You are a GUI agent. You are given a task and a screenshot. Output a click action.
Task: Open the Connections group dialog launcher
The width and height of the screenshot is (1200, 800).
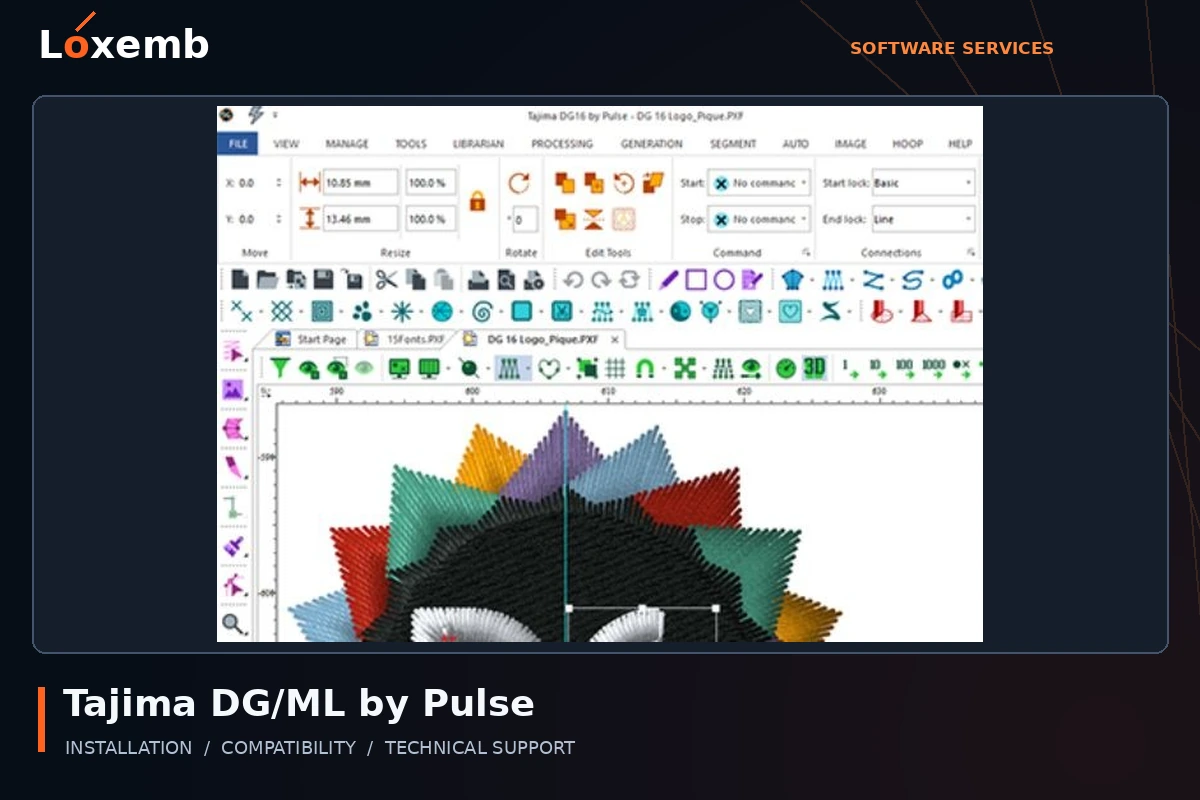point(970,253)
